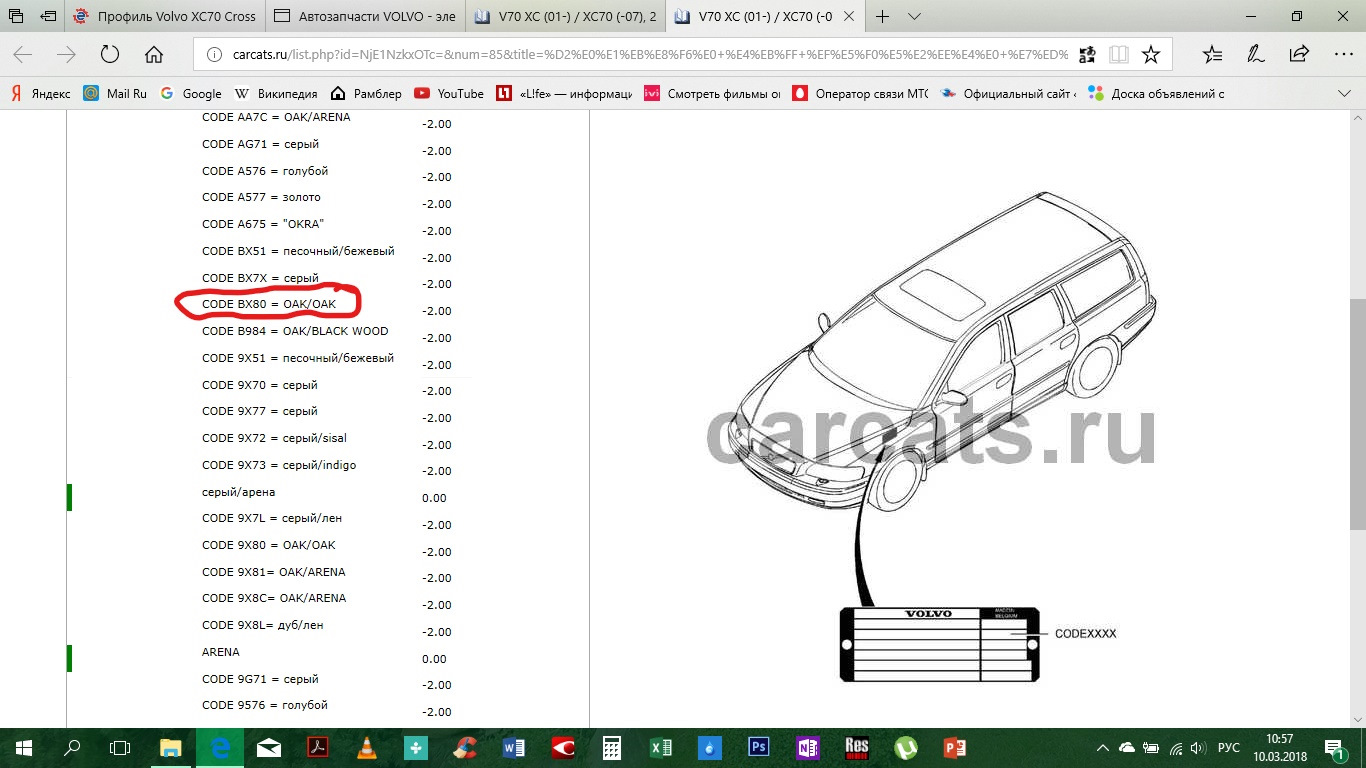Show tab previews using the chevron
The width and height of the screenshot is (1366, 768).
[x=914, y=16]
